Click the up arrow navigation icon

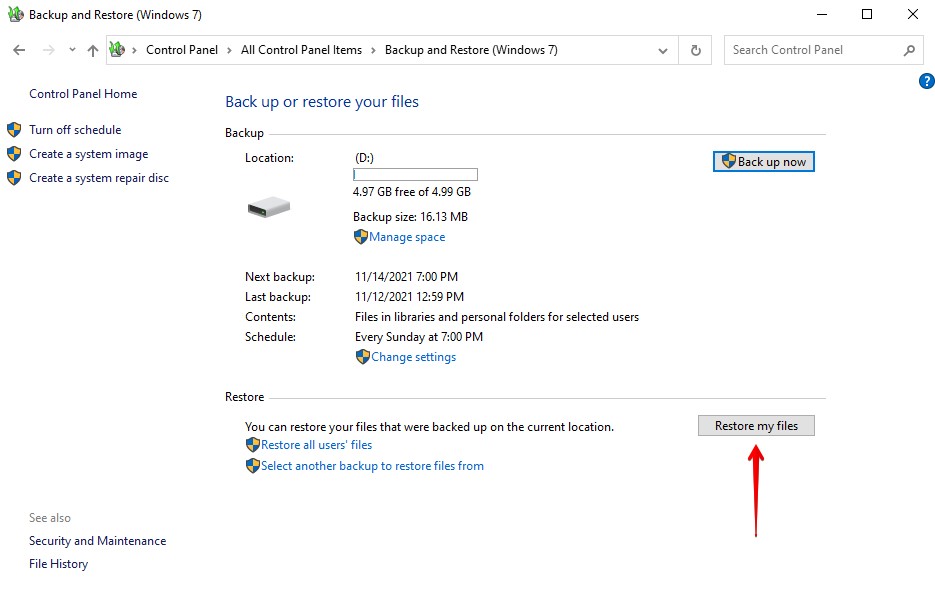pos(93,49)
